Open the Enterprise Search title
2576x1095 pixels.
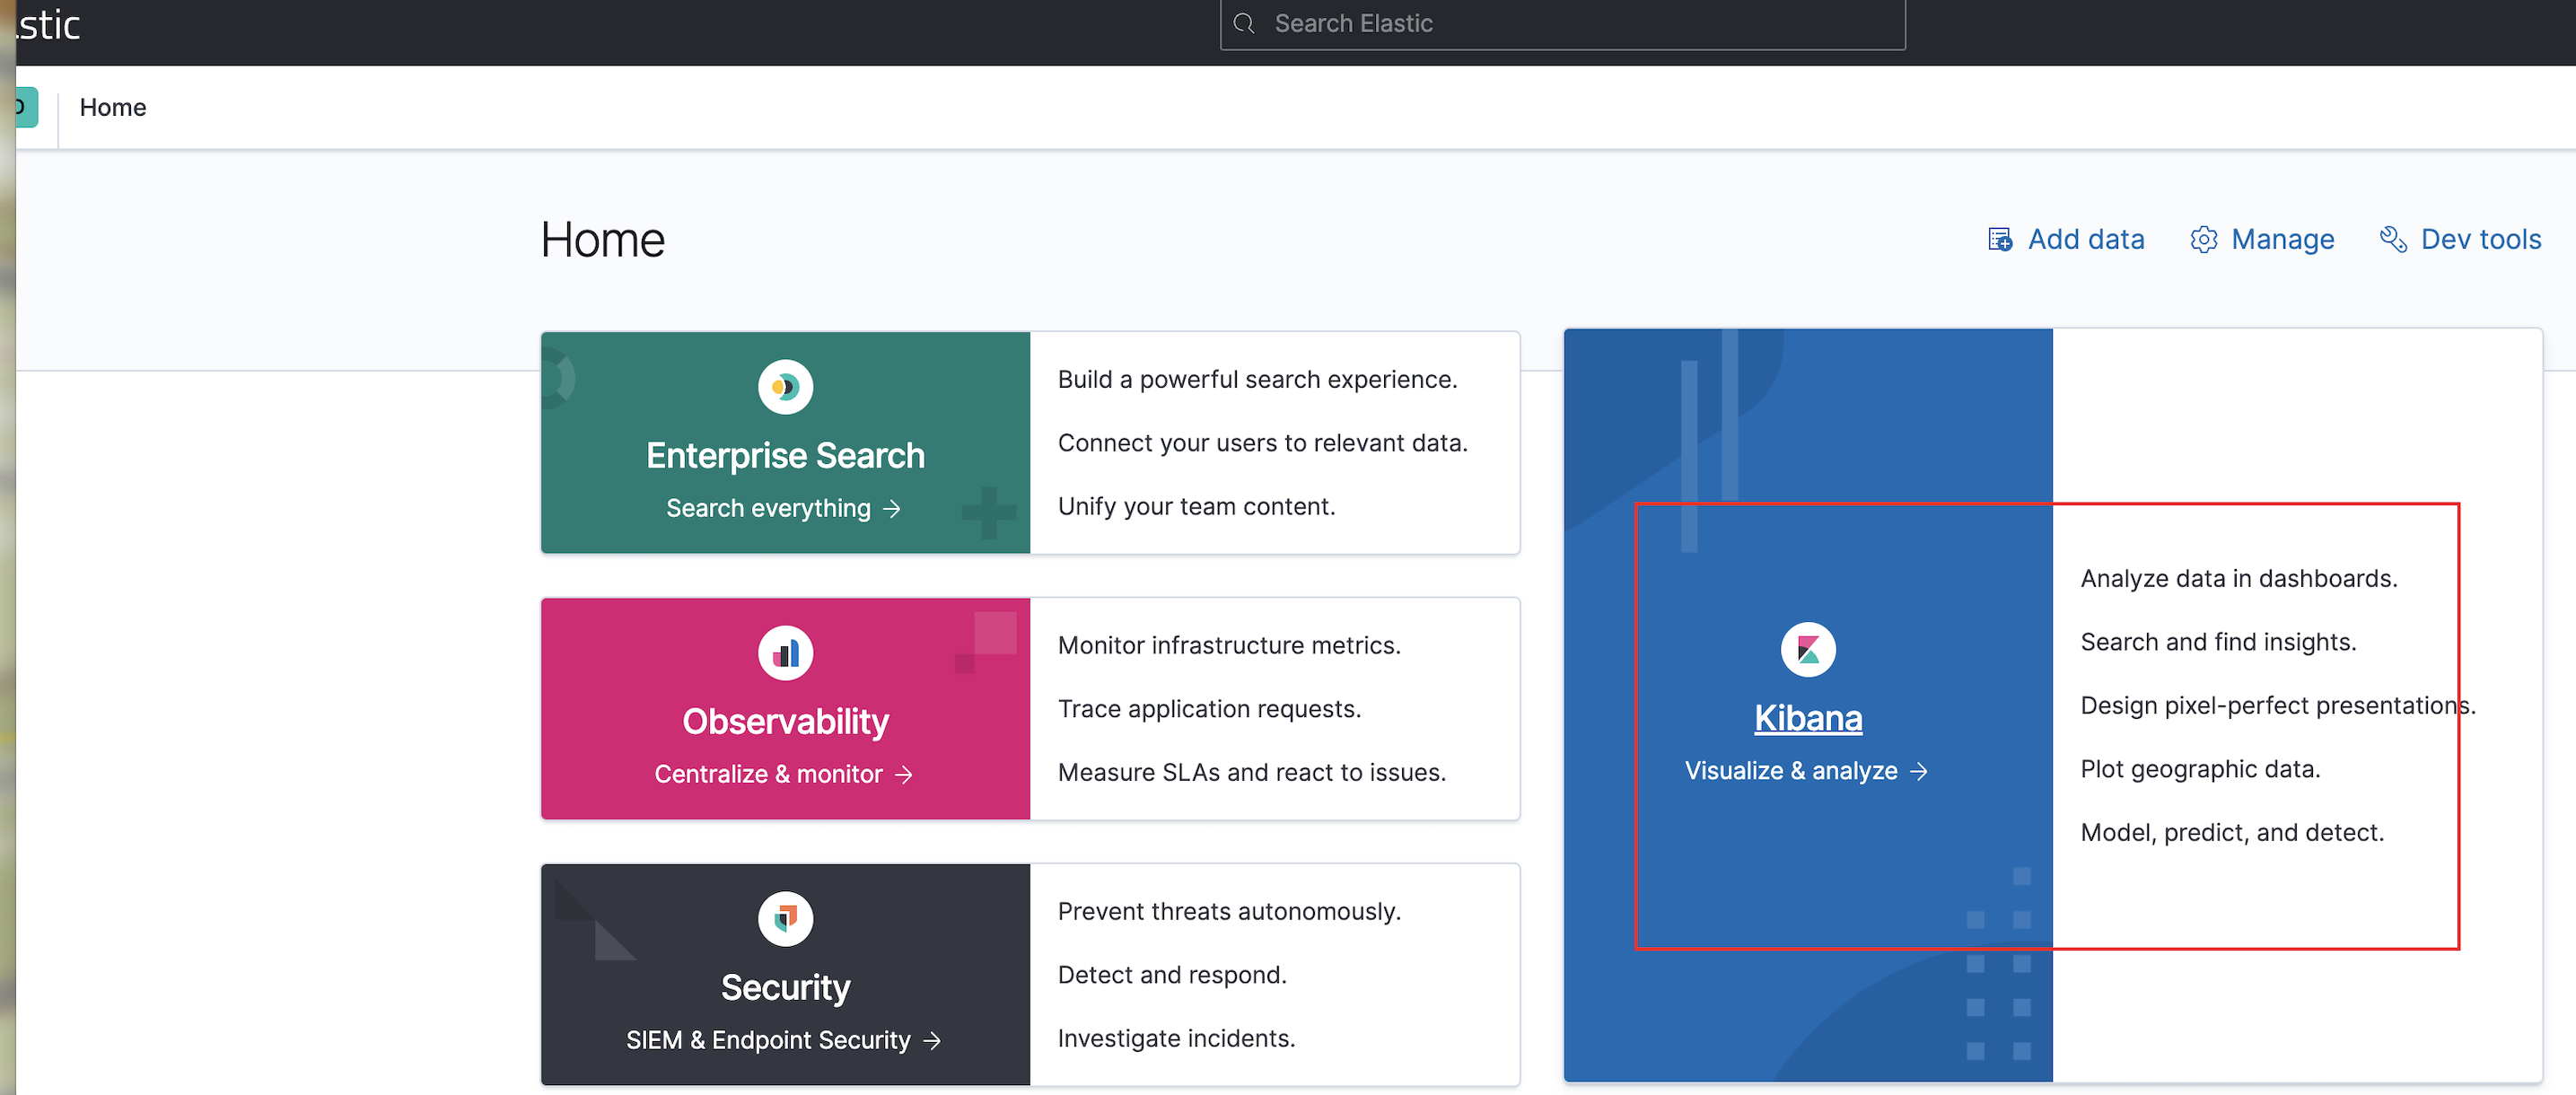[785, 456]
